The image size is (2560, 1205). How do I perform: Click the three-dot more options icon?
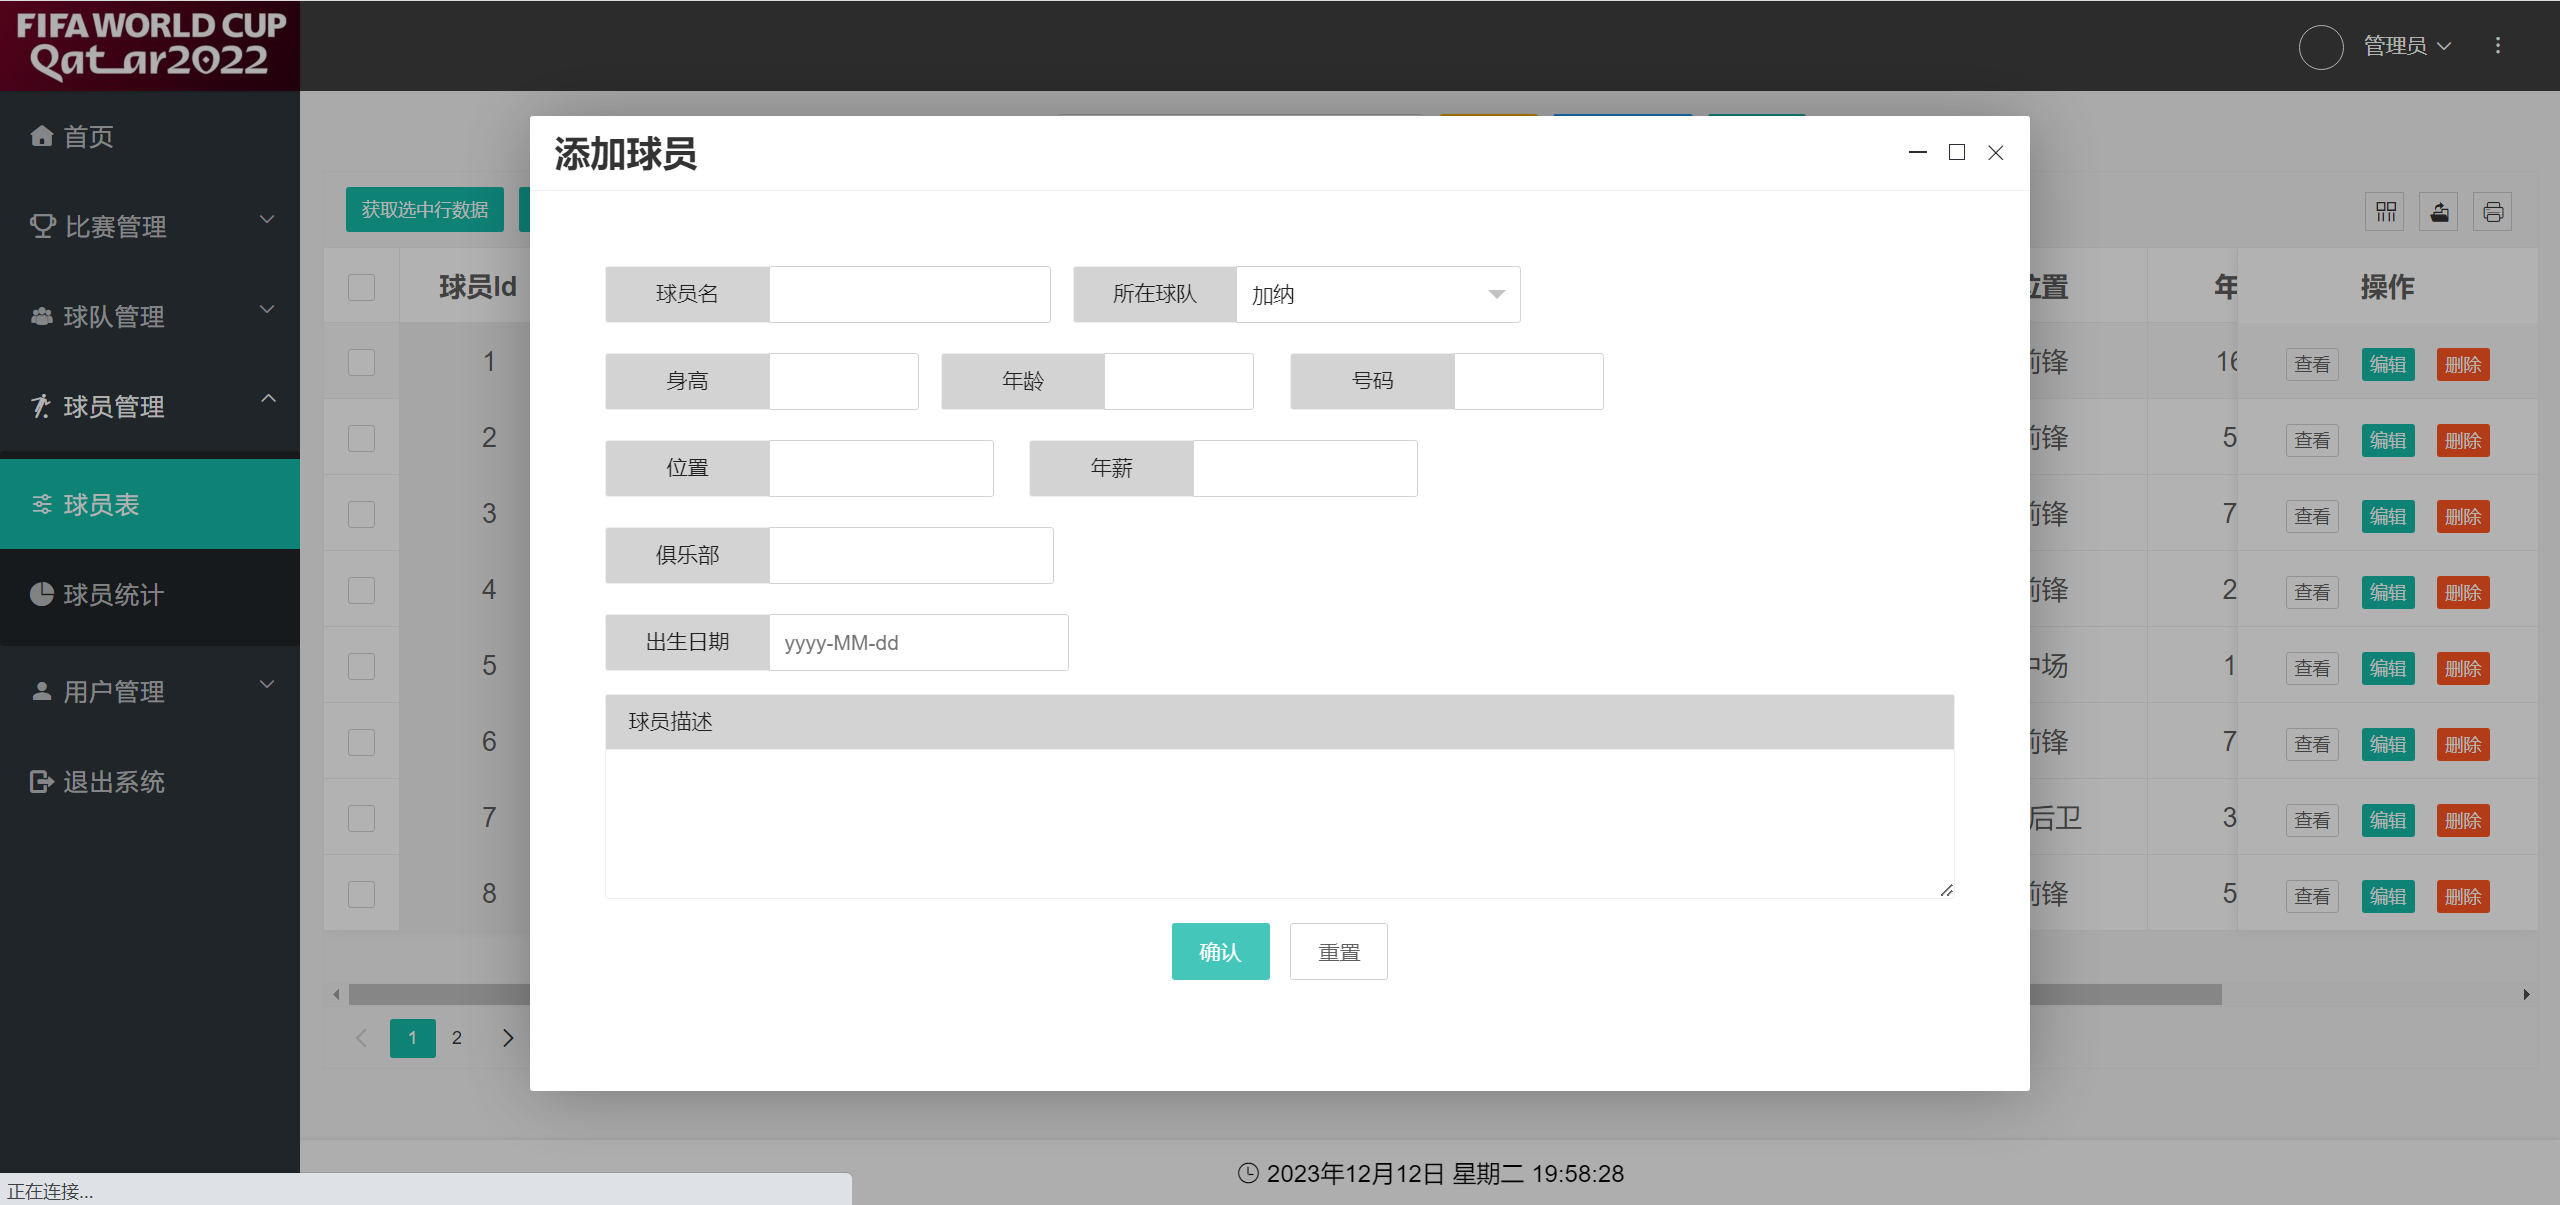[2498, 46]
